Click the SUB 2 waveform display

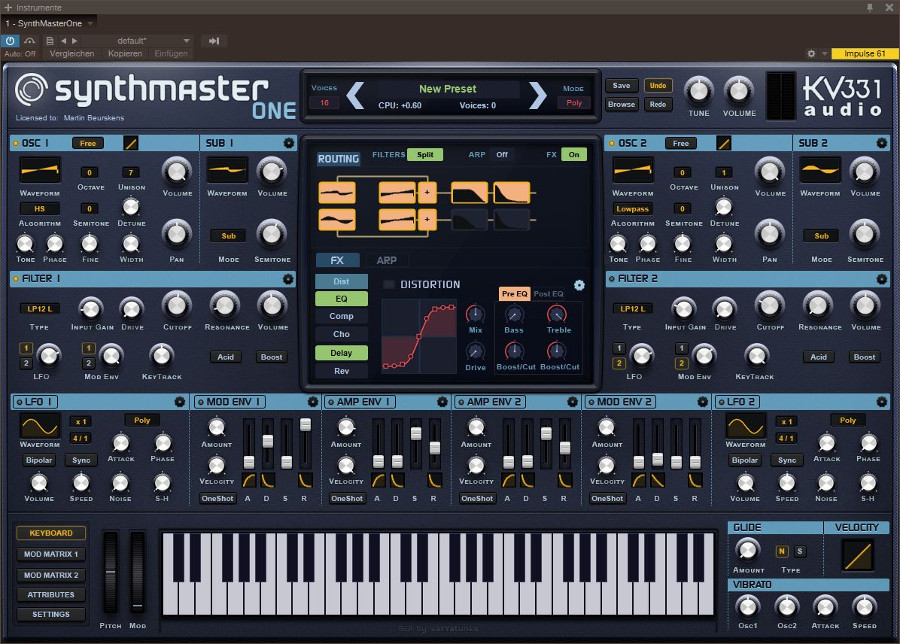(820, 170)
